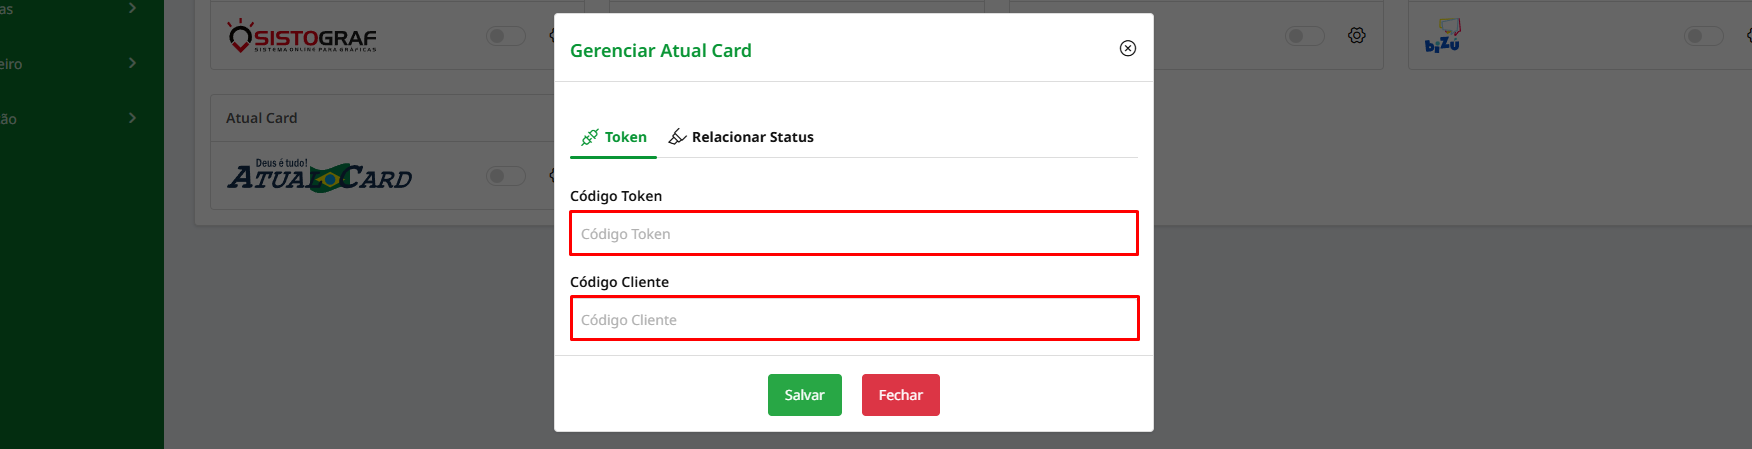
Task: Select the Token tab
Action: coord(613,137)
